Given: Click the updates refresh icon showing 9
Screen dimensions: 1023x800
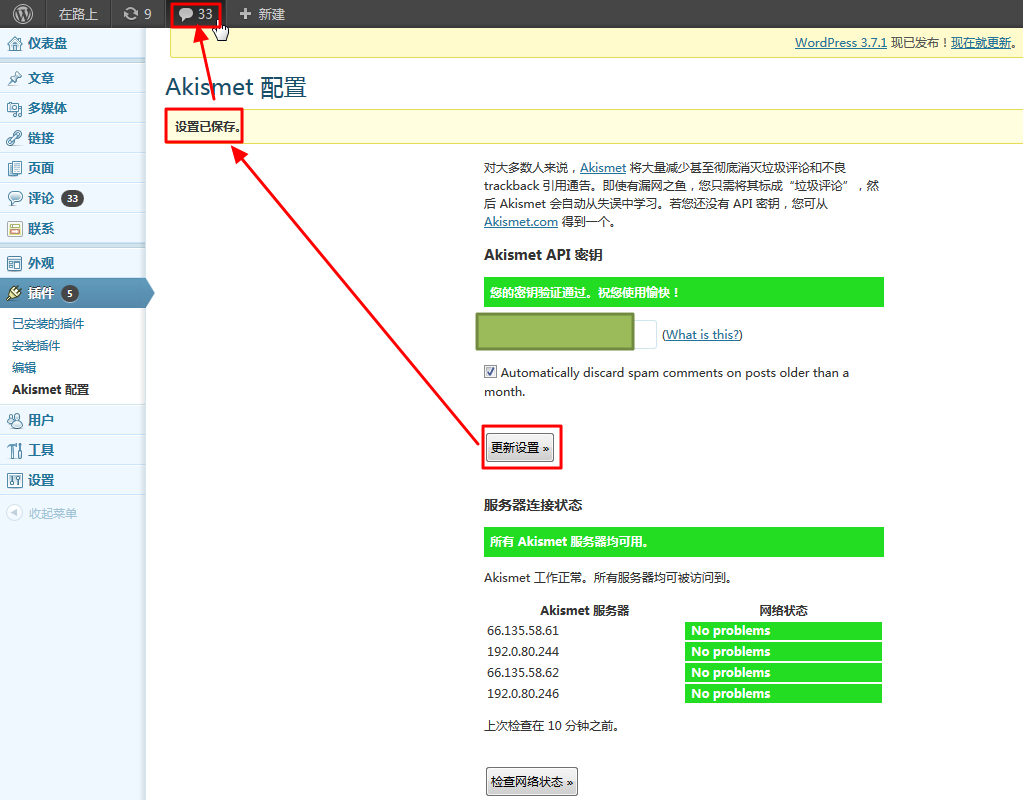Looking at the screenshot, I should 131,14.
